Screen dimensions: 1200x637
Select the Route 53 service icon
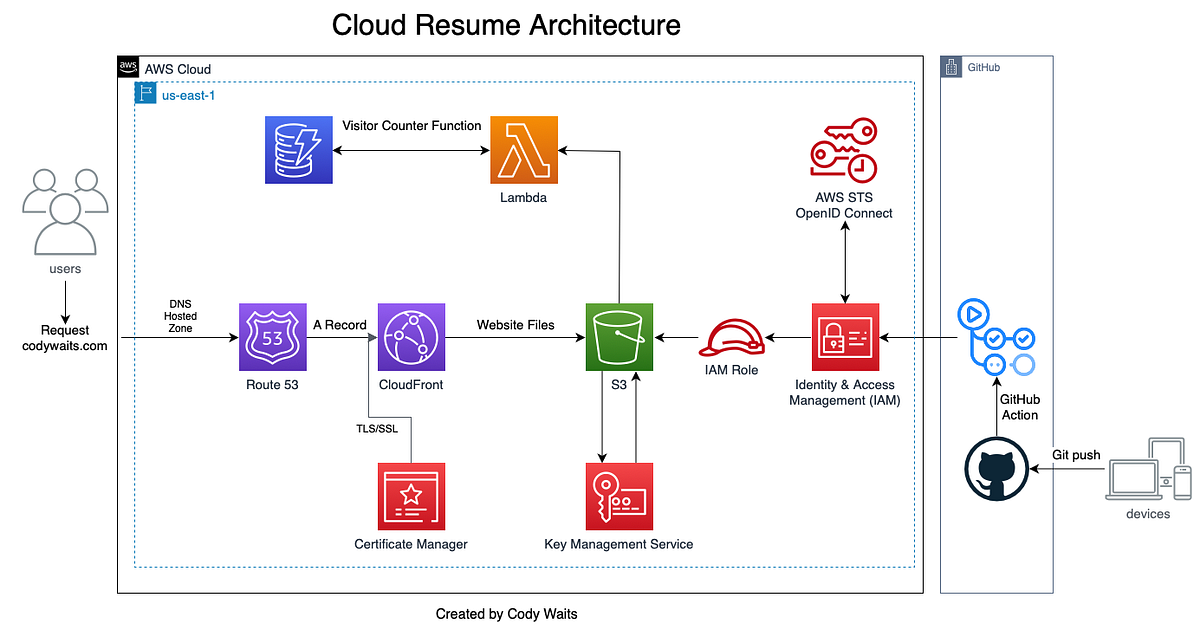272,337
